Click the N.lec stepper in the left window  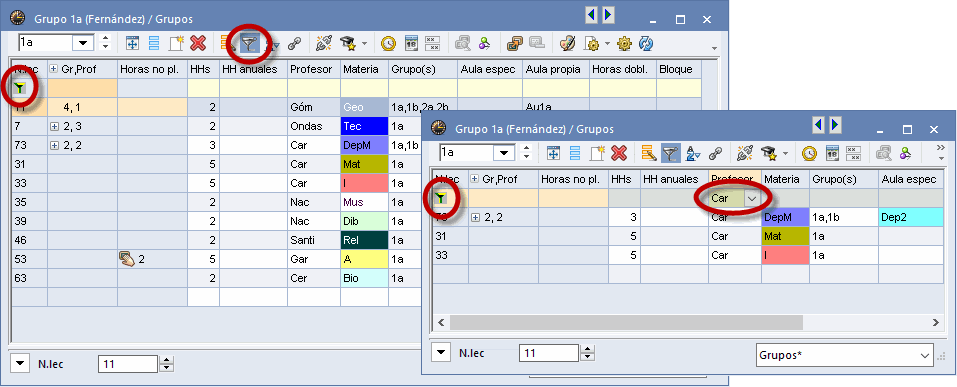tap(167, 364)
